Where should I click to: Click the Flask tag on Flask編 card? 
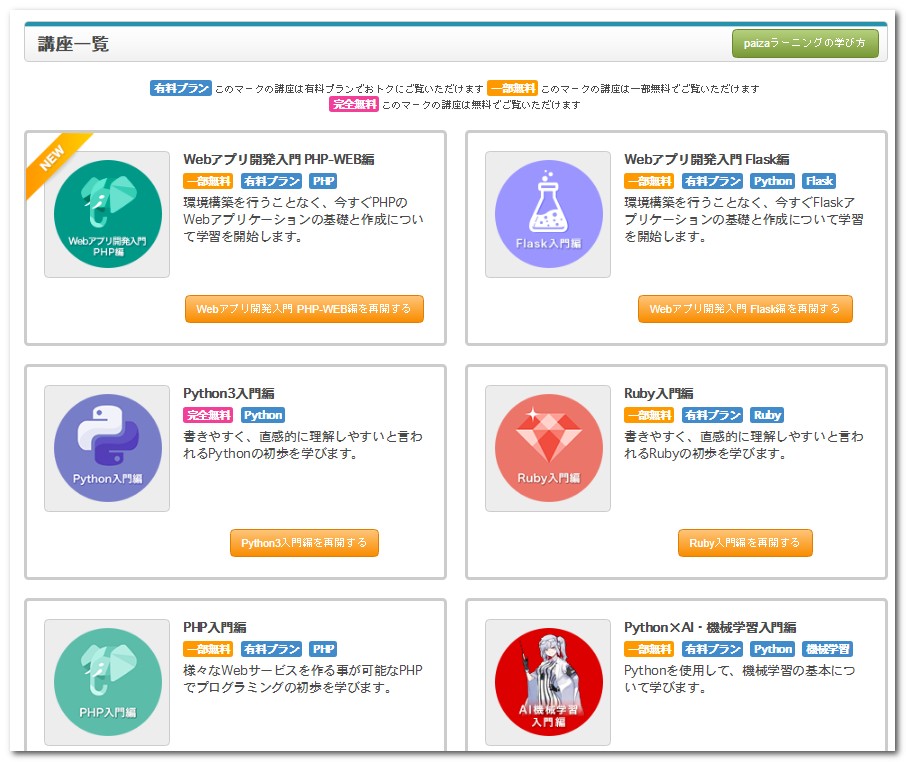click(x=819, y=181)
